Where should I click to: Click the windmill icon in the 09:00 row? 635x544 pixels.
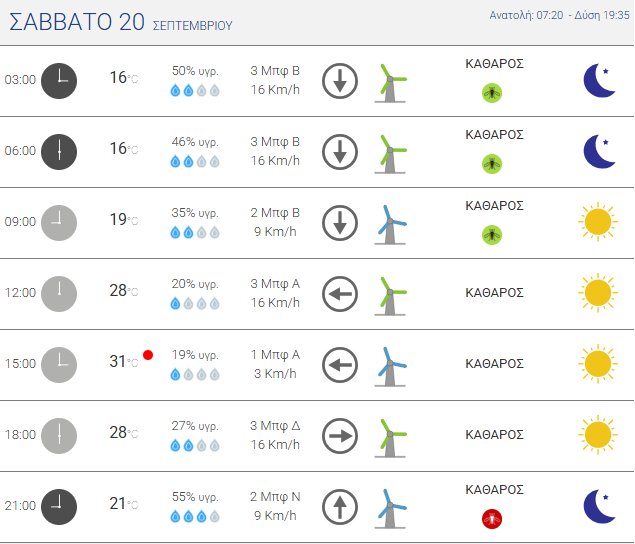tap(391, 223)
